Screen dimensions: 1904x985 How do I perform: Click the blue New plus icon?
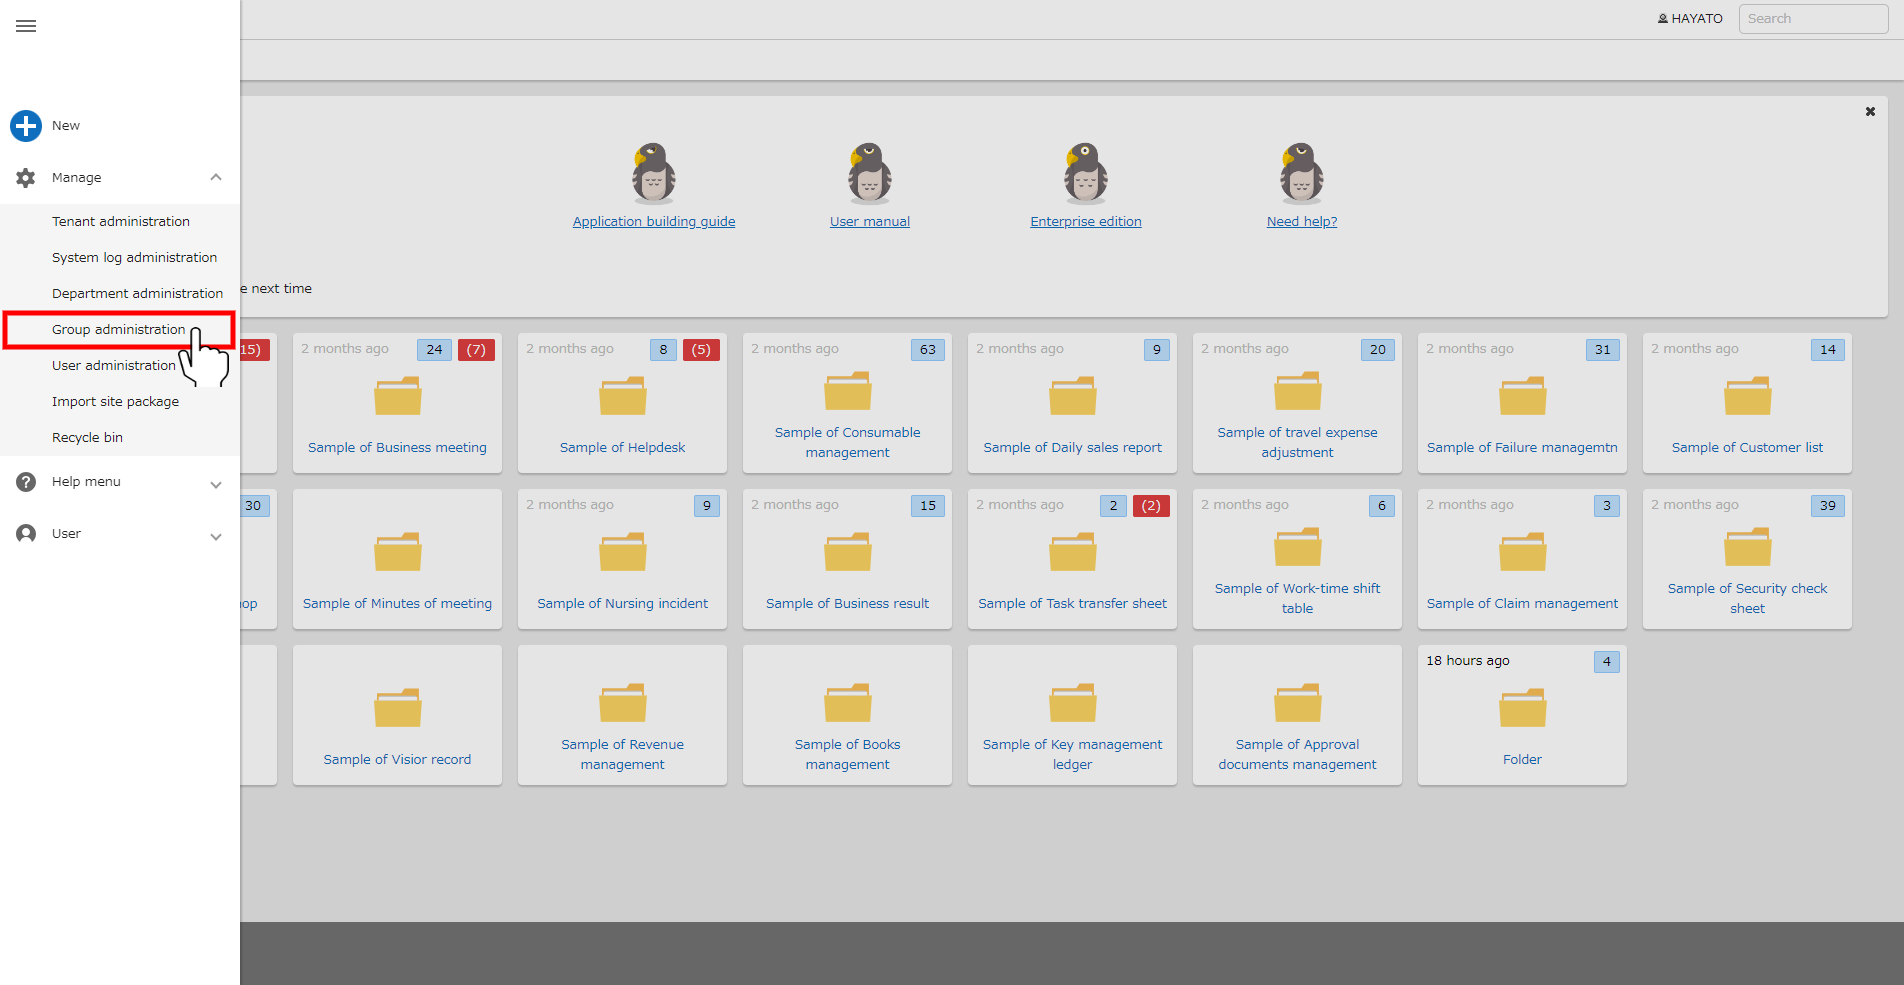pyautogui.click(x=26, y=126)
